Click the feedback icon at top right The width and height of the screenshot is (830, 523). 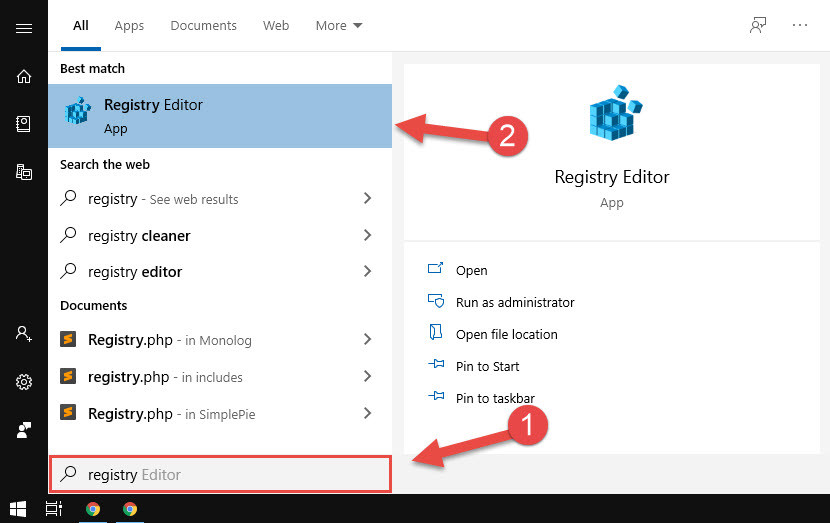[x=758, y=25]
